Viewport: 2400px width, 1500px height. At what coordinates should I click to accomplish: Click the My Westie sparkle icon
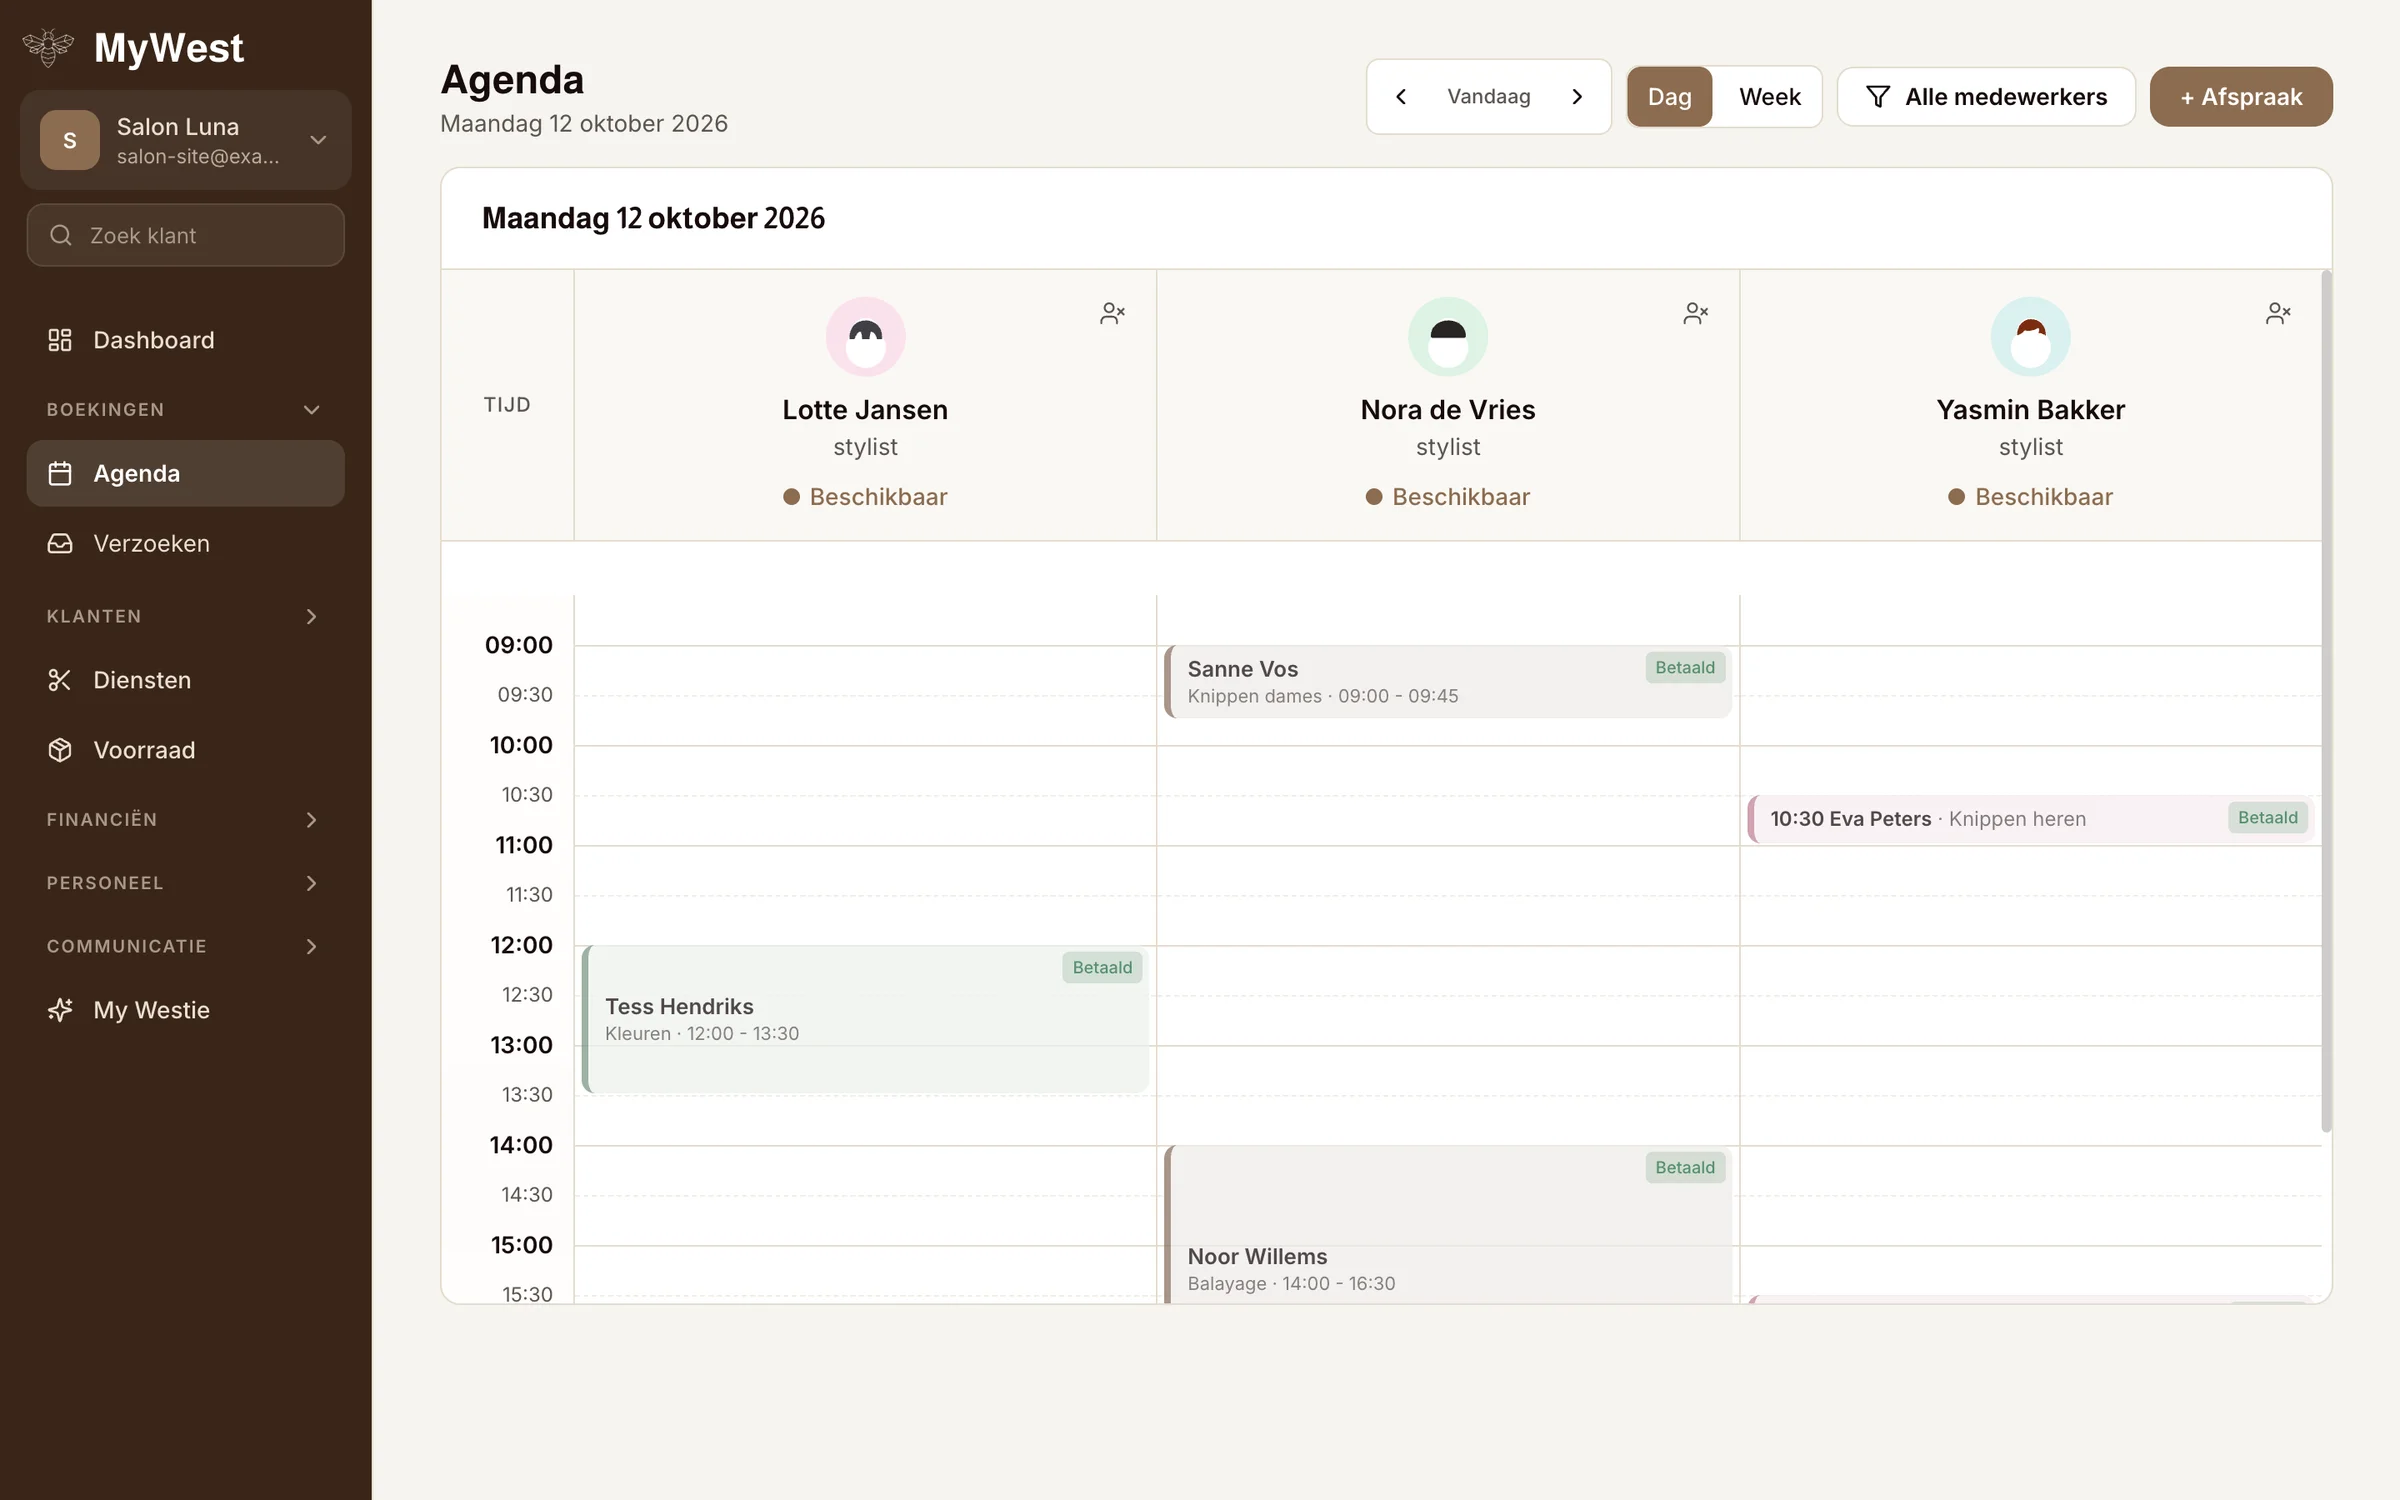click(x=60, y=1010)
